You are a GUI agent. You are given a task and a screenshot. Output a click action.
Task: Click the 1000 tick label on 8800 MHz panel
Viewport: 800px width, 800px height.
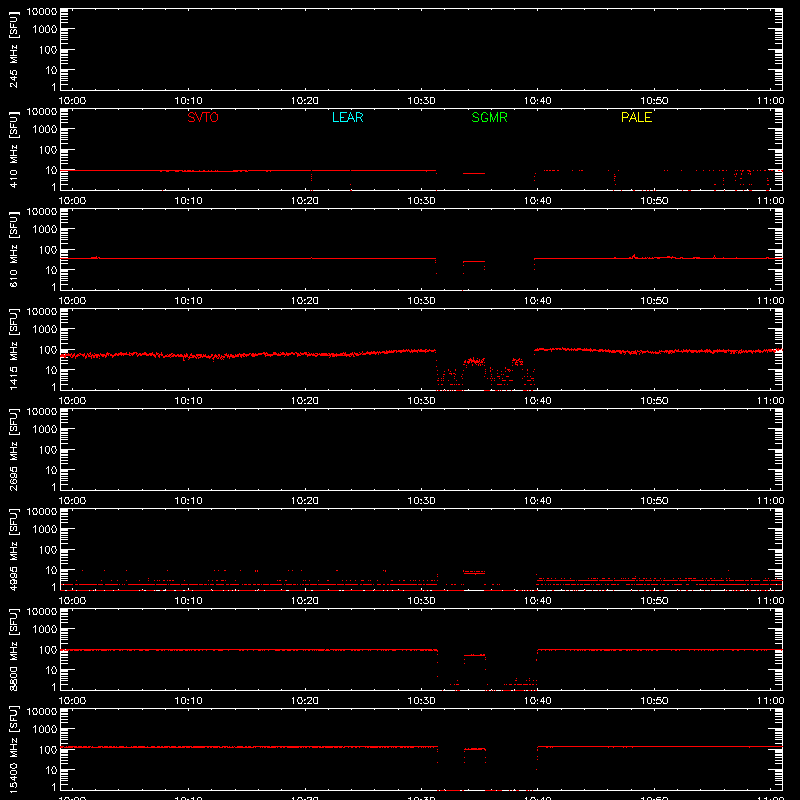[x=45, y=630]
